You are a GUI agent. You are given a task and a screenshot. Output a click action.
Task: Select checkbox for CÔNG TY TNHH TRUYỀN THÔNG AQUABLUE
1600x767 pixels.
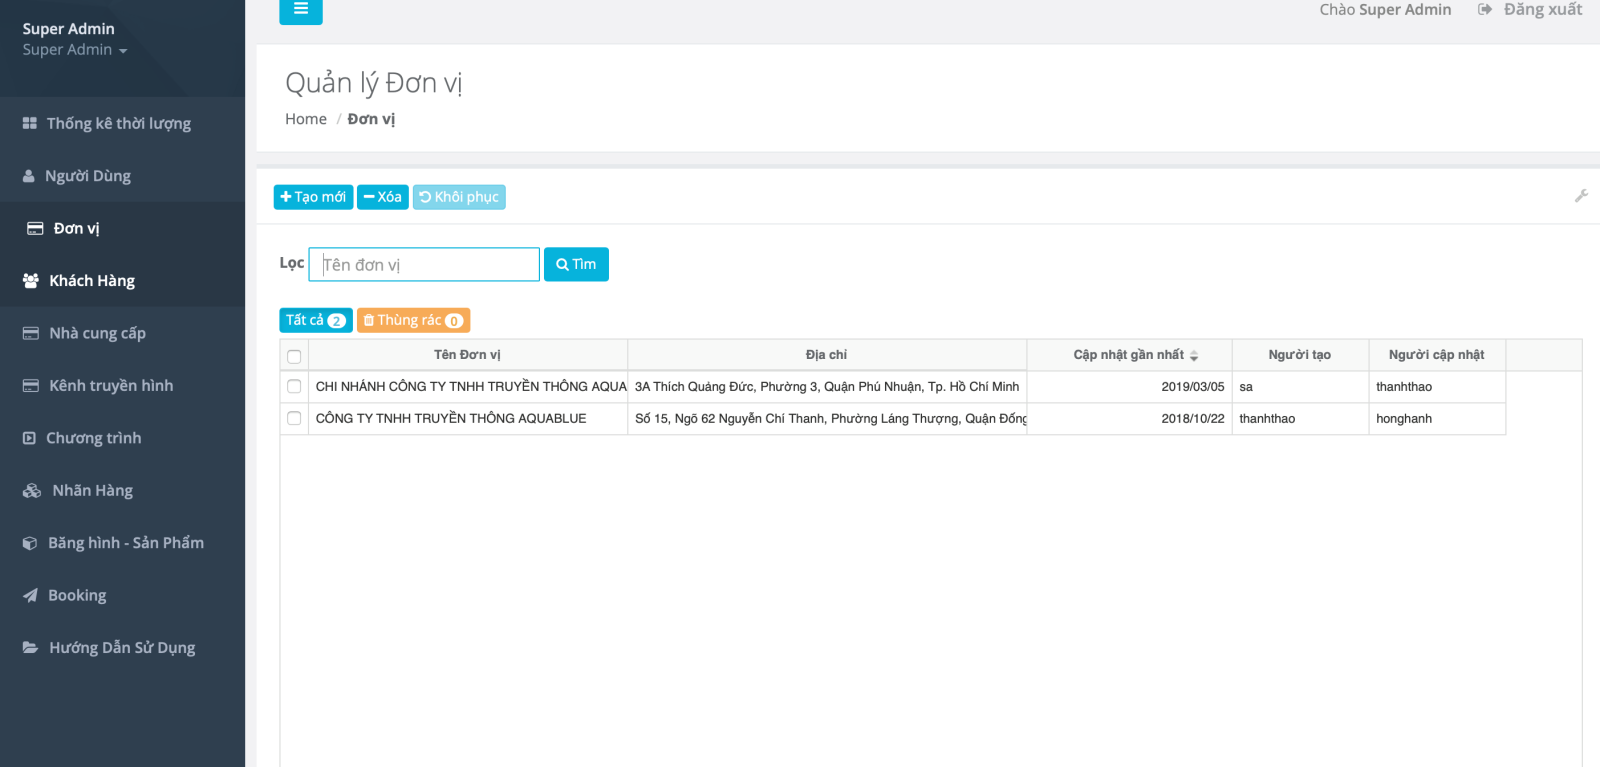pyautogui.click(x=294, y=419)
